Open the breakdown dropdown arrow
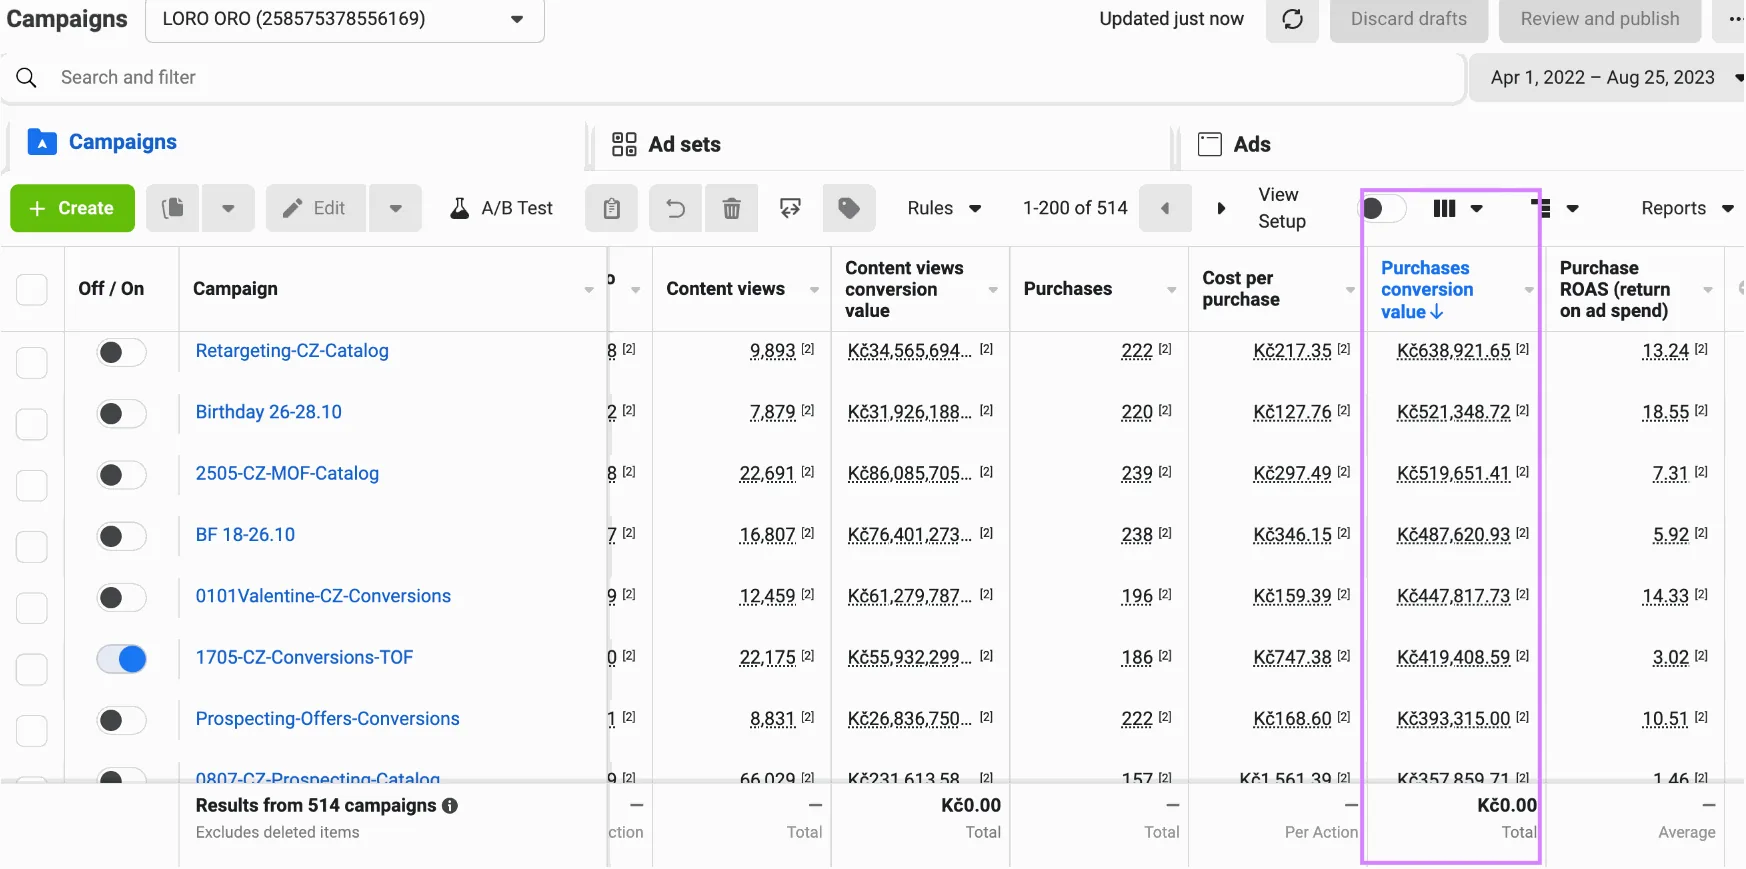 click(1572, 208)
